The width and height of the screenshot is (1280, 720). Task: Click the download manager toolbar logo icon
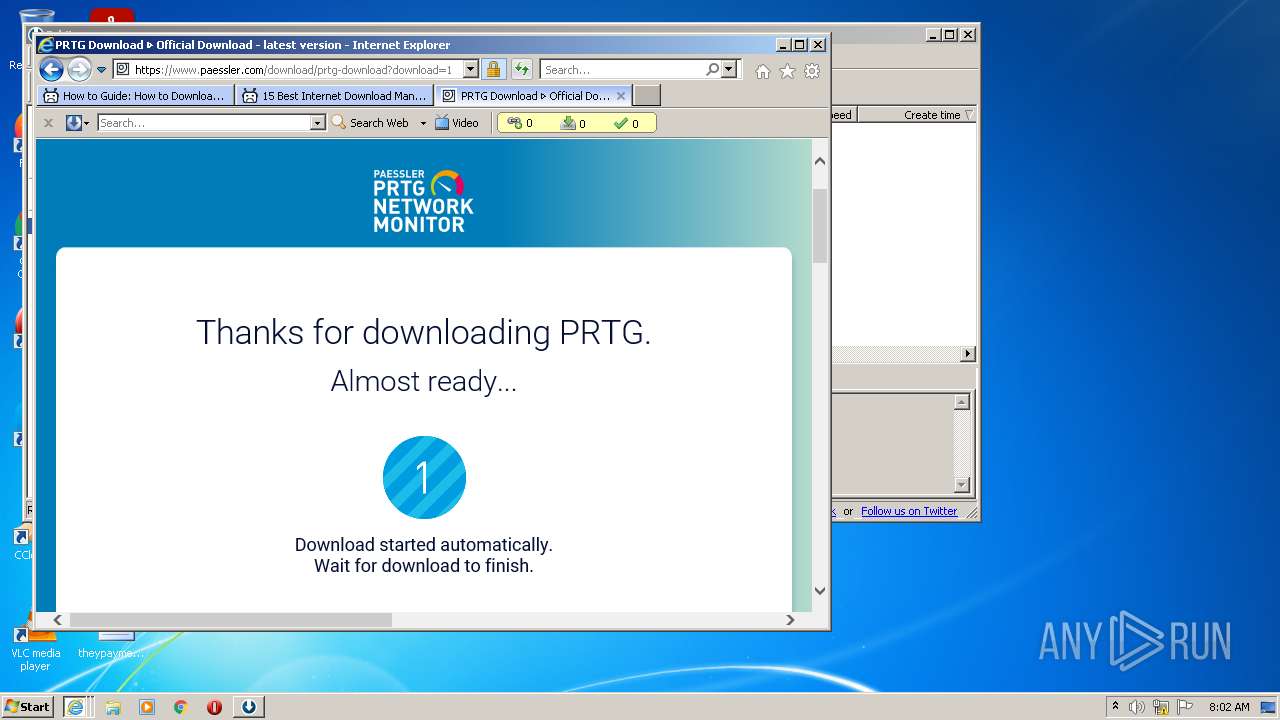coord(74,123)
